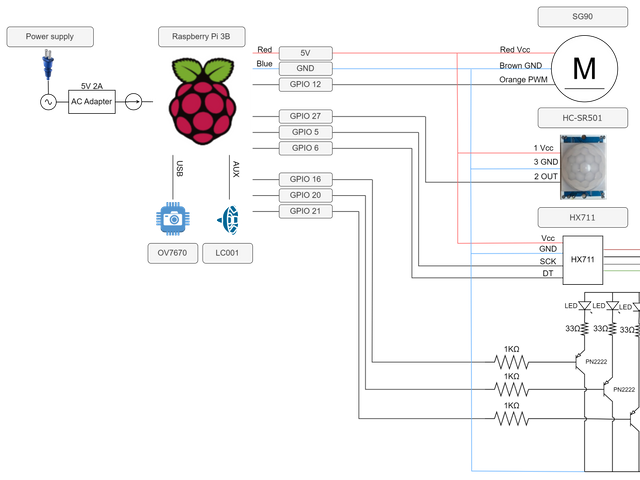Image resolution: width=640 pixels, height=480 pixels.
Task: Select the GPIO 16 pin label
Action: (305, 179)
